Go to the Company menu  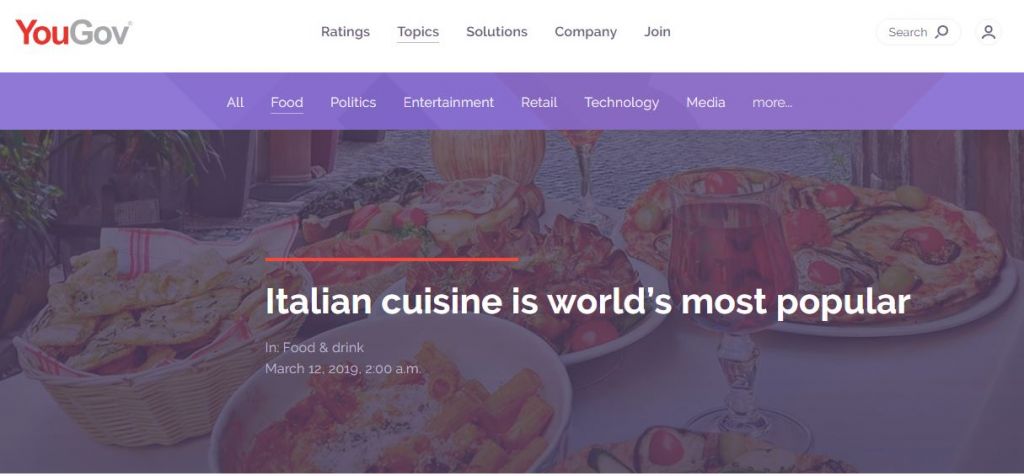tap(585, 32)
